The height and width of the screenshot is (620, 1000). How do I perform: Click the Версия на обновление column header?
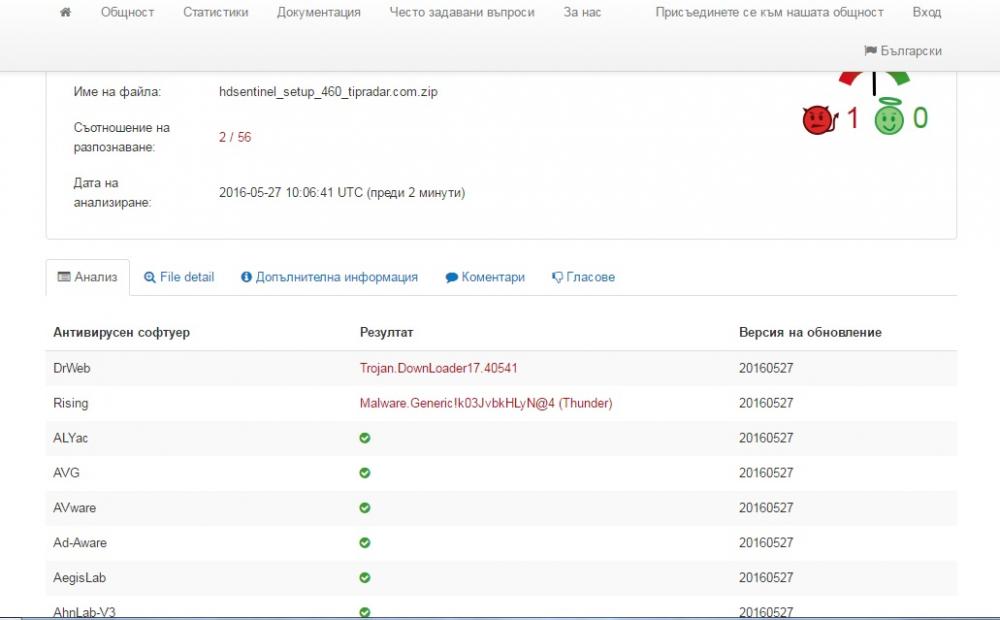coord(810,332)
